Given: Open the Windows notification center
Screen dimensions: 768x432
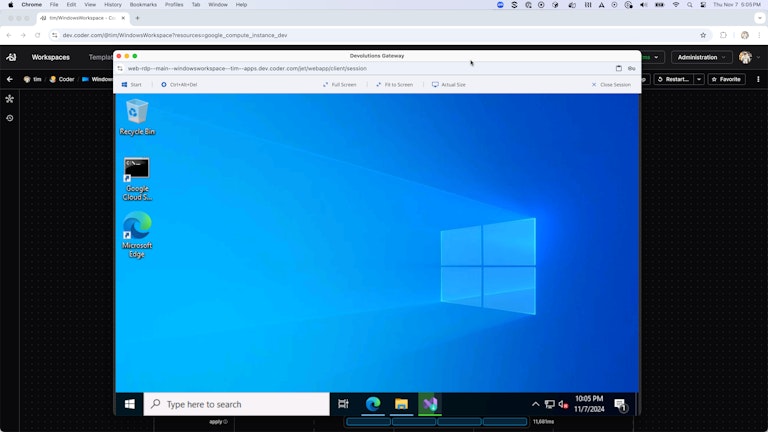Looking at the screenshot, I should (x=621, y=405).
